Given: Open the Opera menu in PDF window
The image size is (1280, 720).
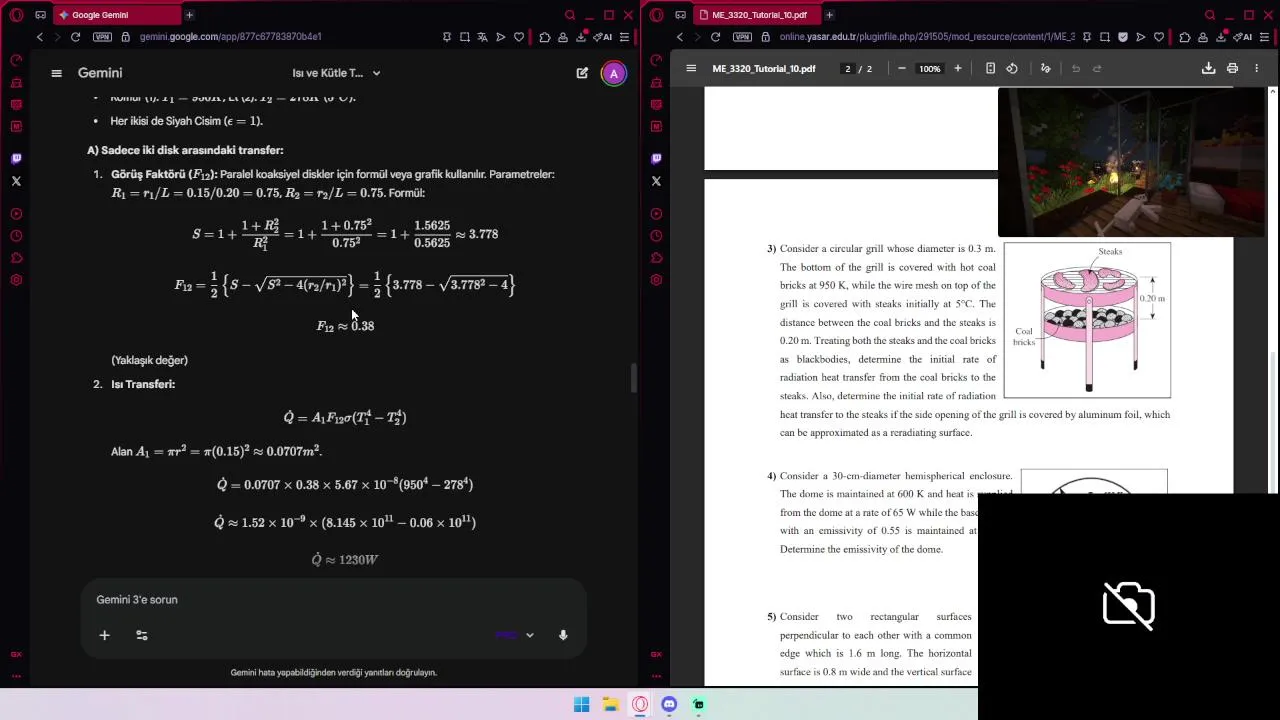Looking at the screenshot, I should 656,15.
